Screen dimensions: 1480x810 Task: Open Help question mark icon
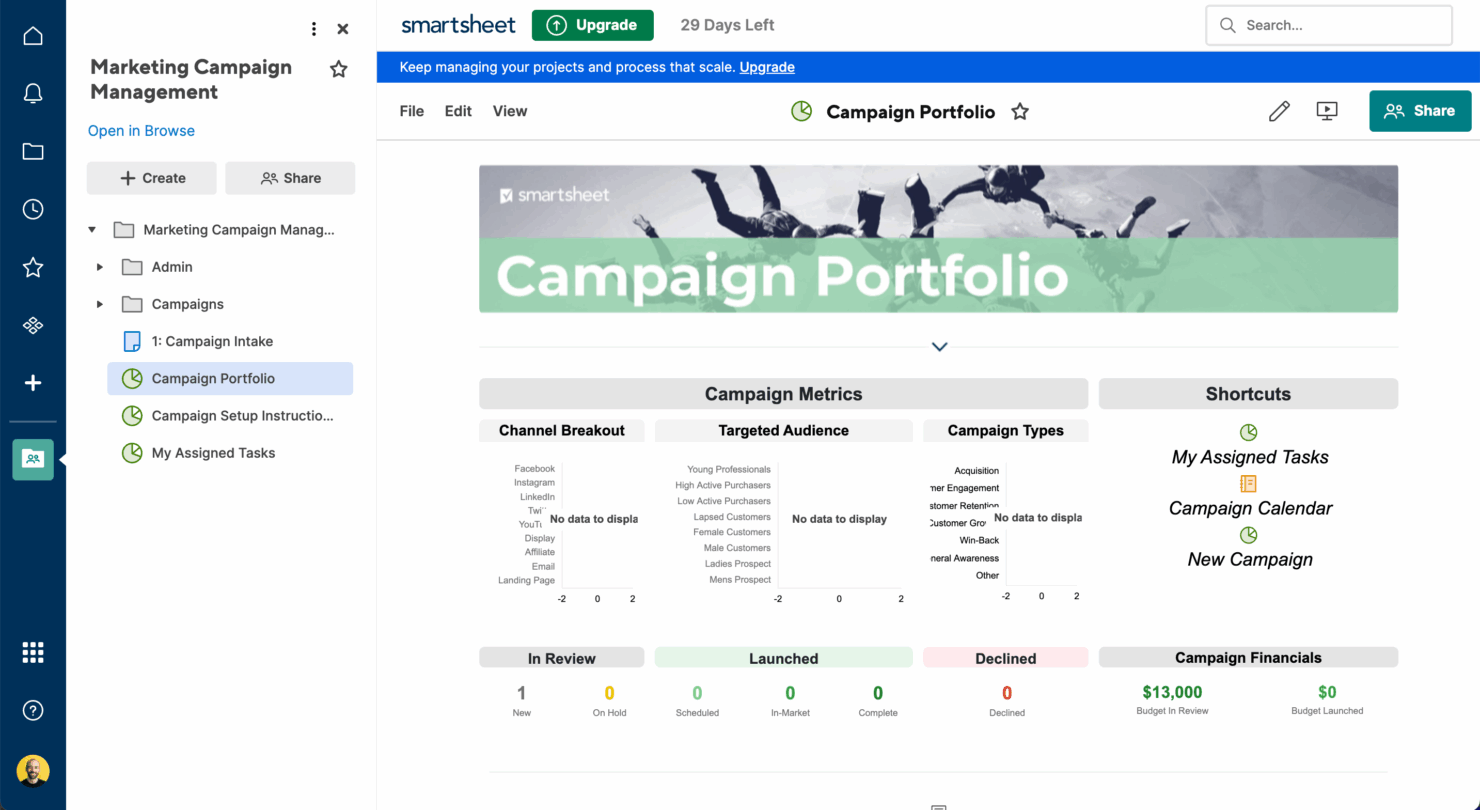[33, 711]
